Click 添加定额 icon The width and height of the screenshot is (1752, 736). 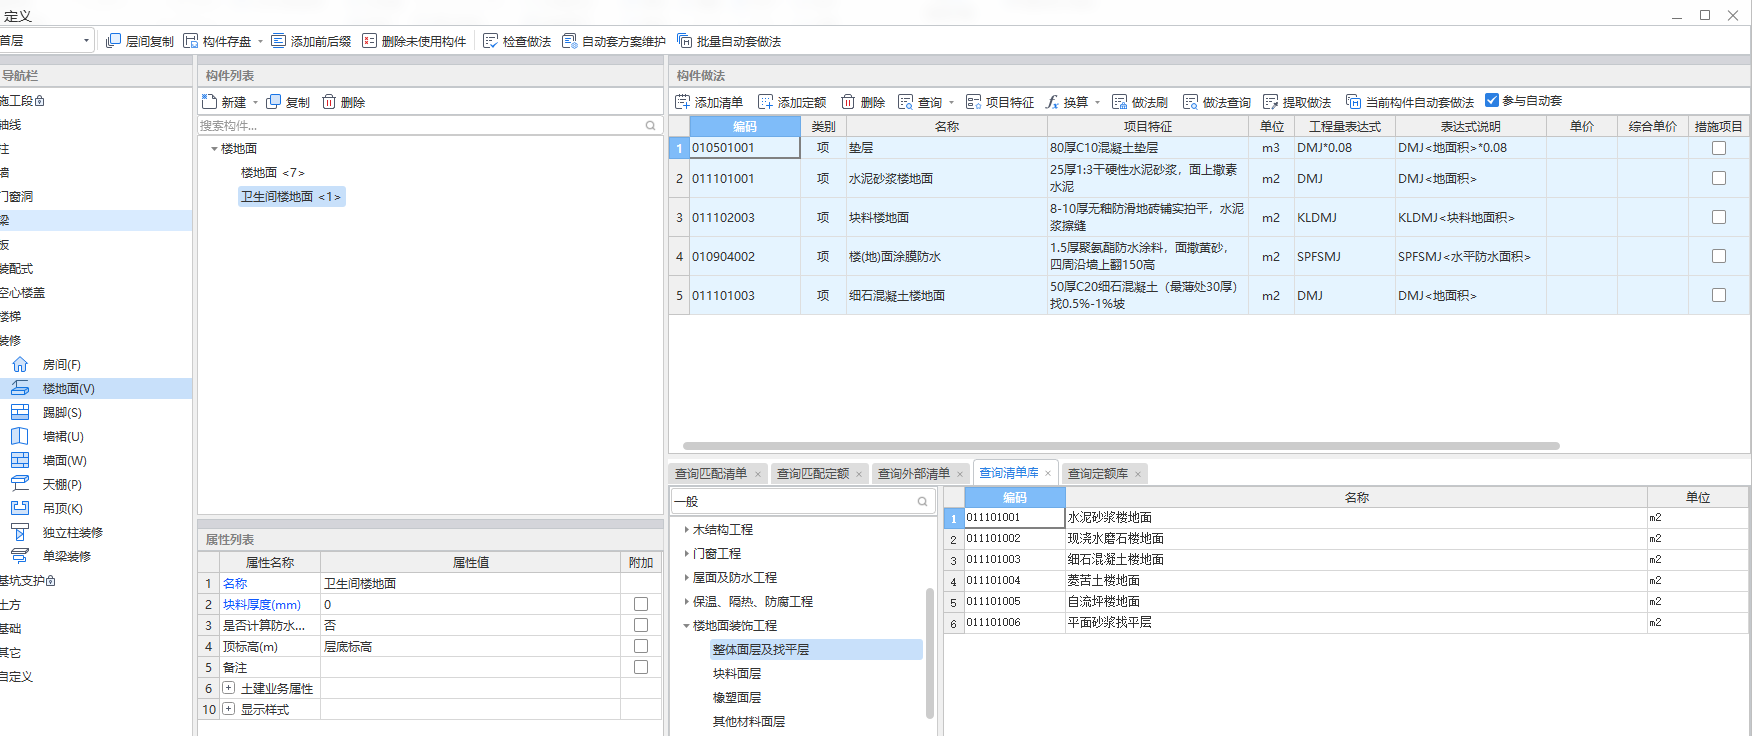click(x=765, y=102)
